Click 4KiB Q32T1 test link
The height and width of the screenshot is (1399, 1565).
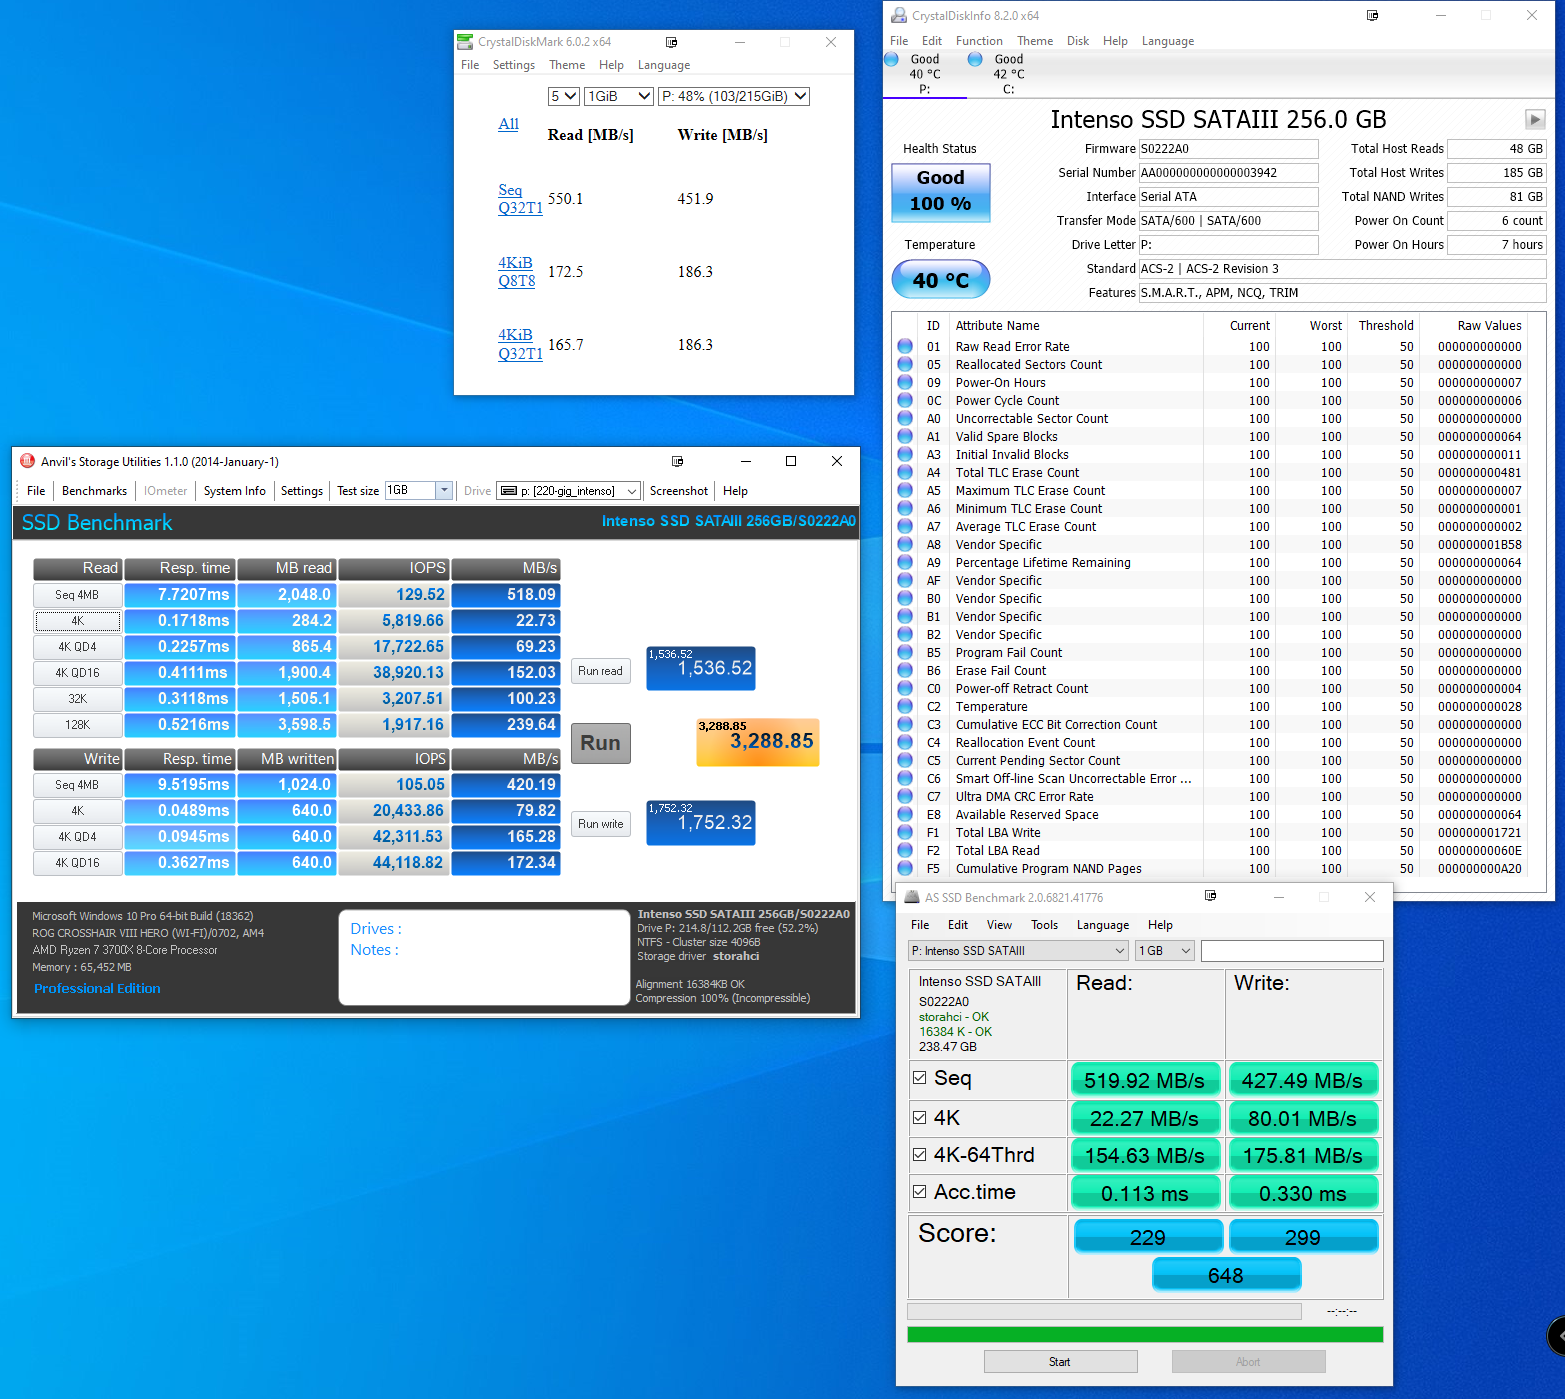[x=520, y=344]
